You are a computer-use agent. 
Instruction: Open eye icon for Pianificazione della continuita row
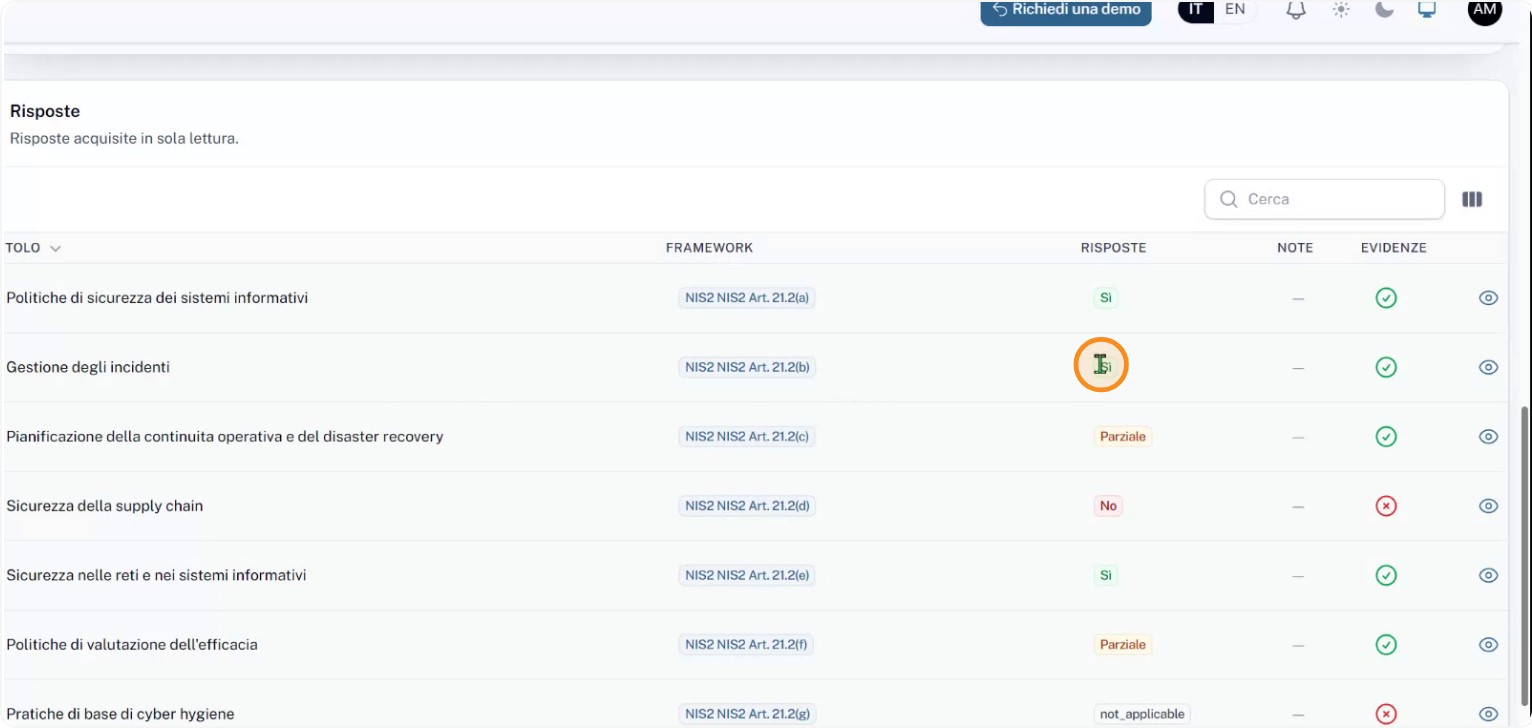point(1488,437)
